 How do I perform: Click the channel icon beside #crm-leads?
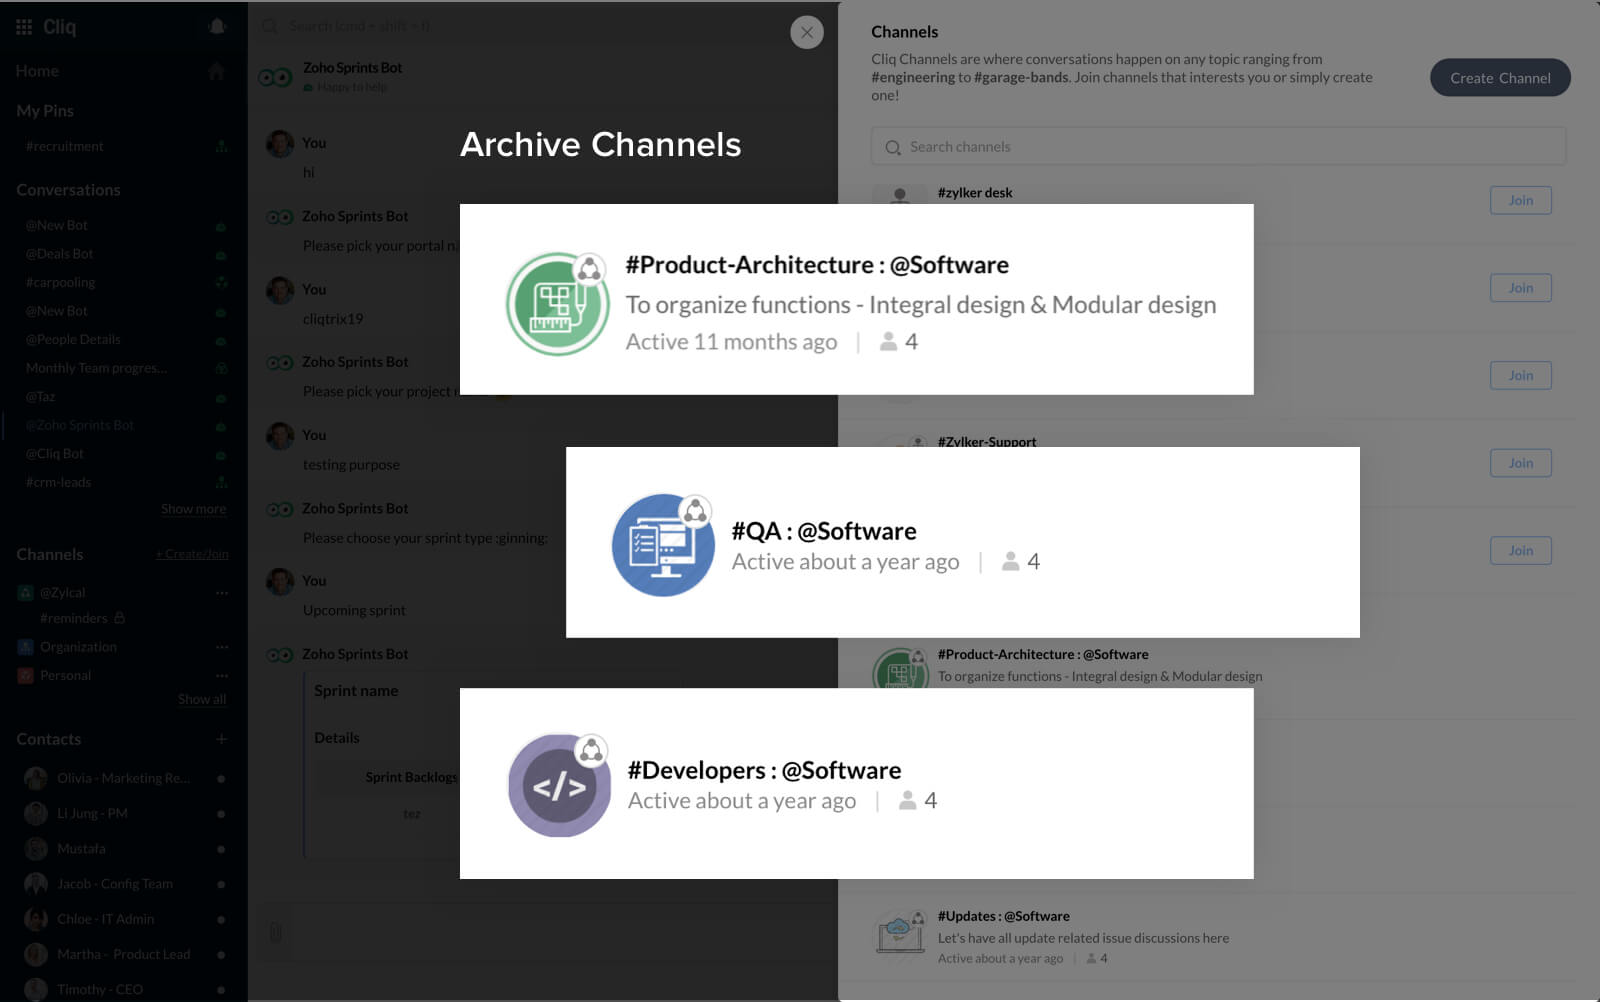pyautogui.click(x=221, y=483)
